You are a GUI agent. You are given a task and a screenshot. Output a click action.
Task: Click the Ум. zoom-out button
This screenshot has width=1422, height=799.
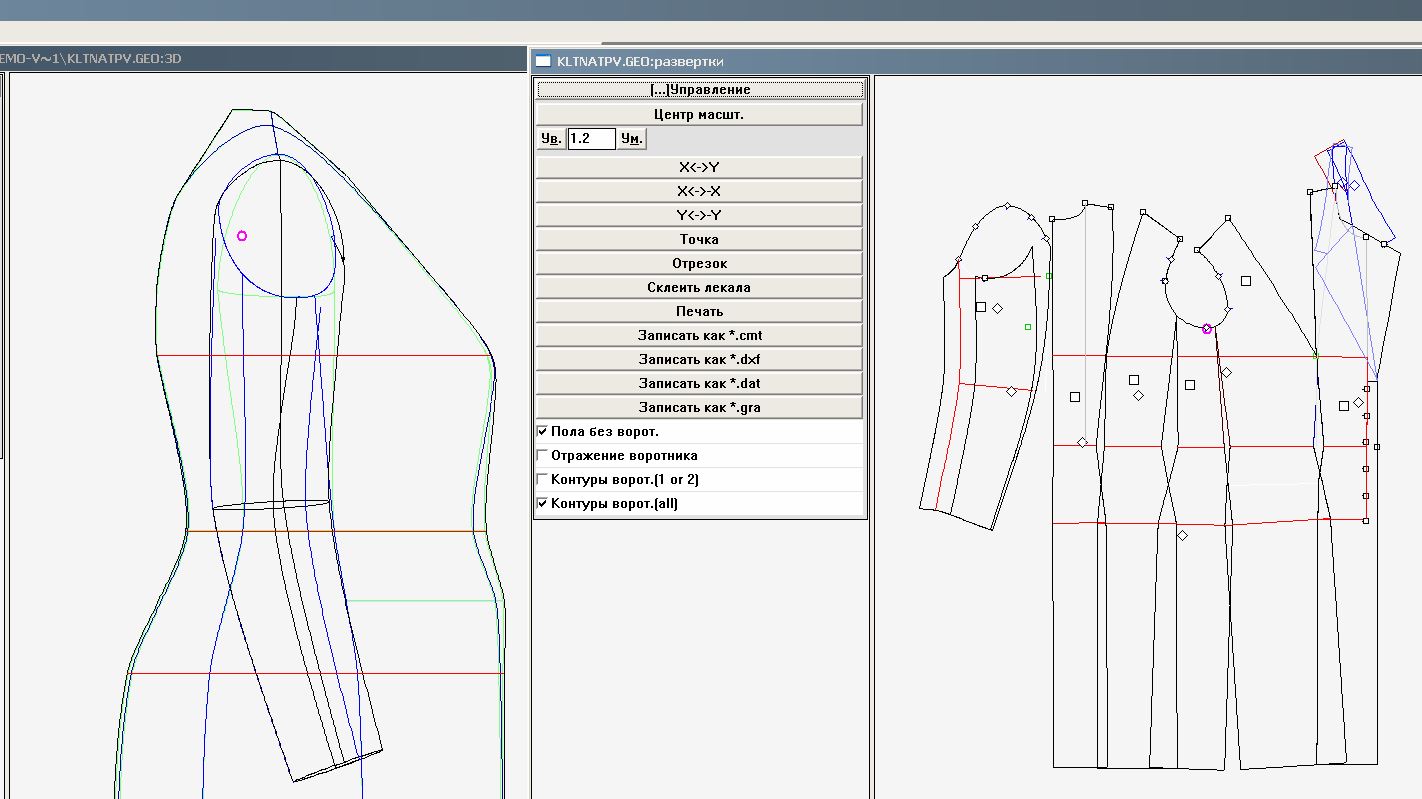[631, 139]
